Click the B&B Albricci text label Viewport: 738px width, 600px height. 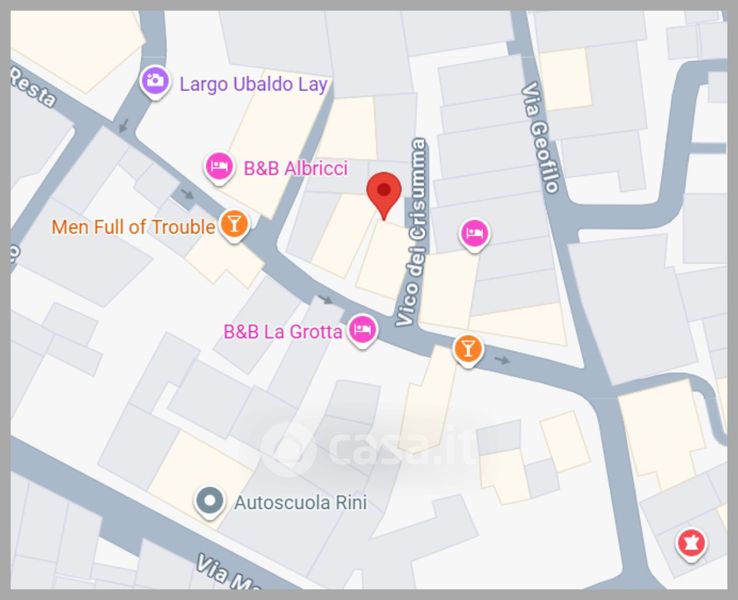pos(296,168)
